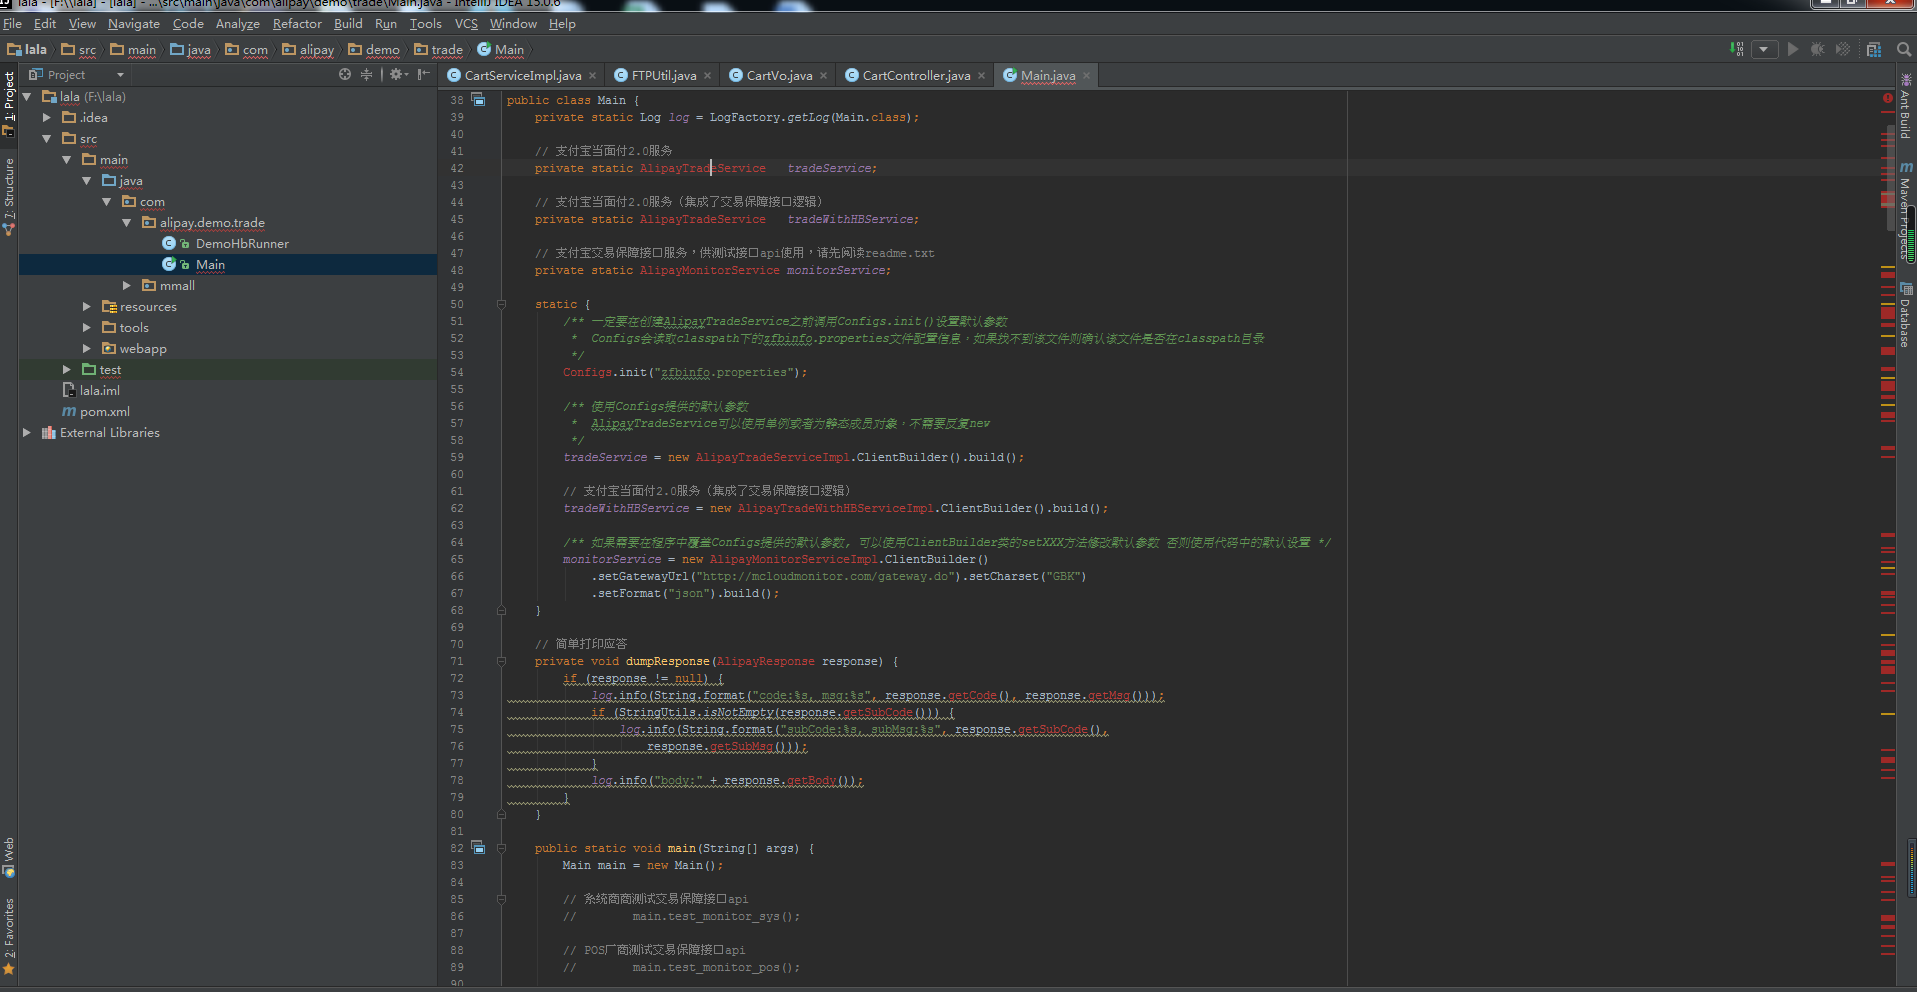Collapse the src folder in tree
This screenshot has width=1917, height=992.
click(47, 139)
